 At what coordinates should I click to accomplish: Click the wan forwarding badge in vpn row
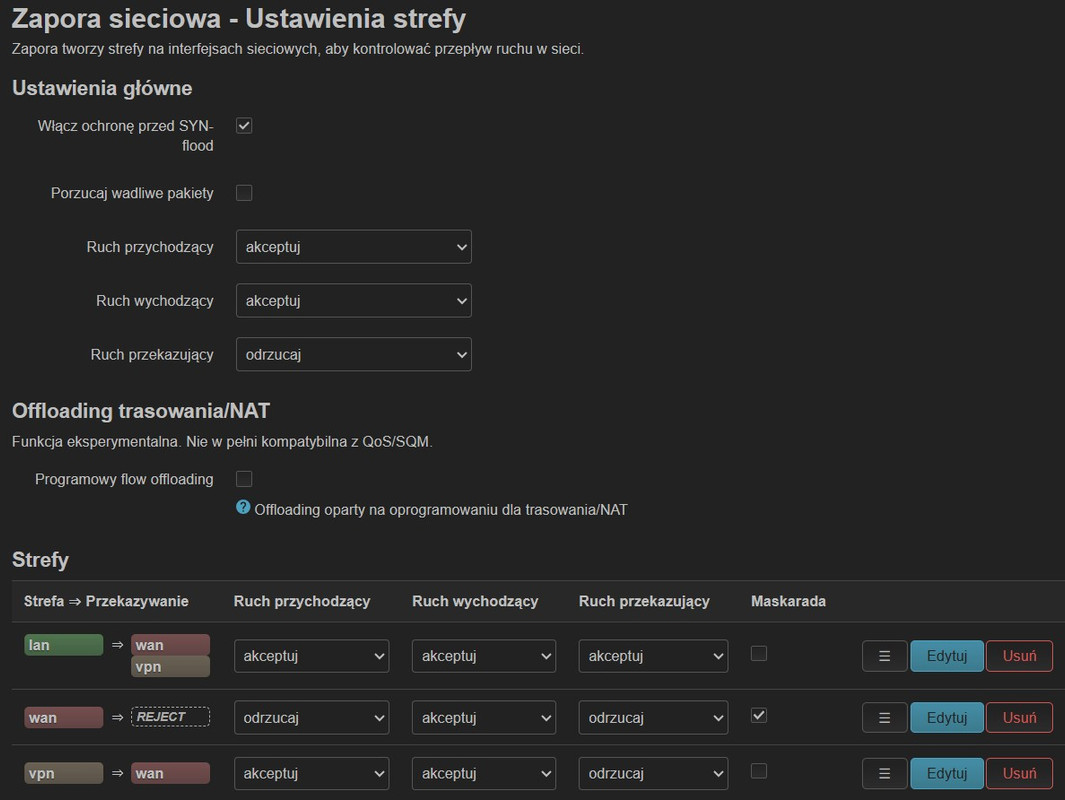click(x=170, y=773)
